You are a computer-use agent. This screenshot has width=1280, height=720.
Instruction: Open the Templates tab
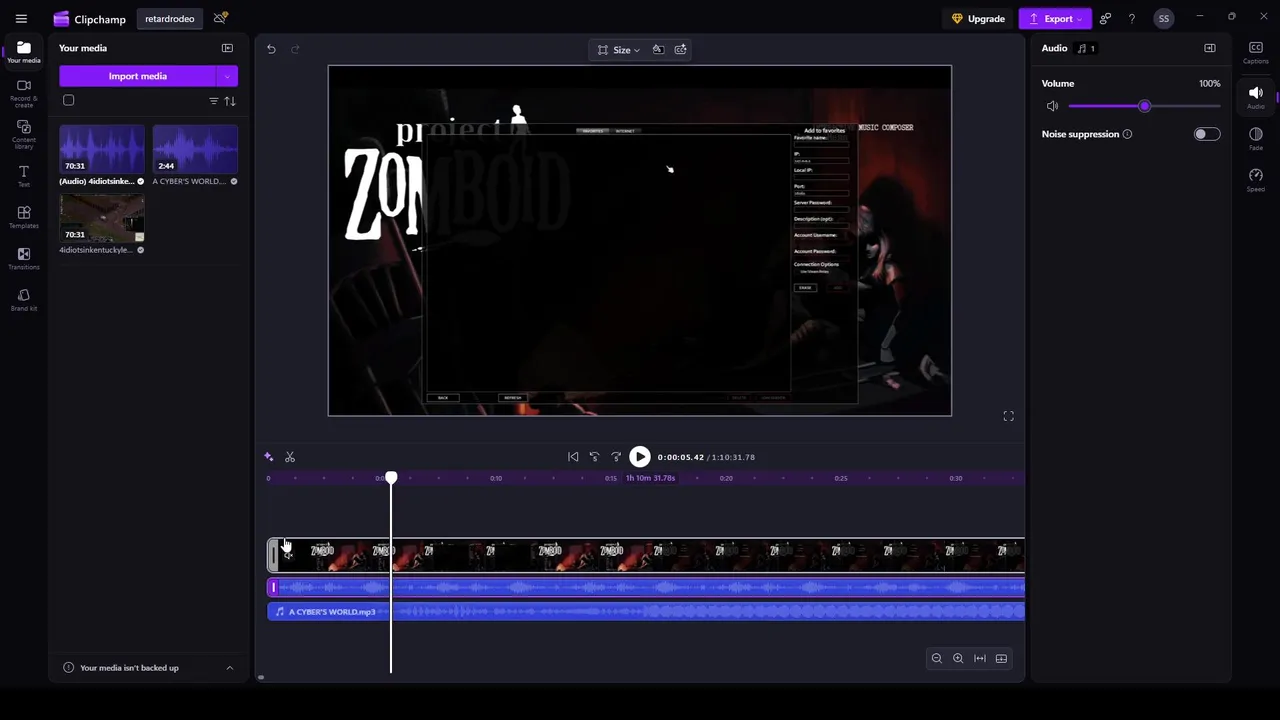[x=24, y=217]
